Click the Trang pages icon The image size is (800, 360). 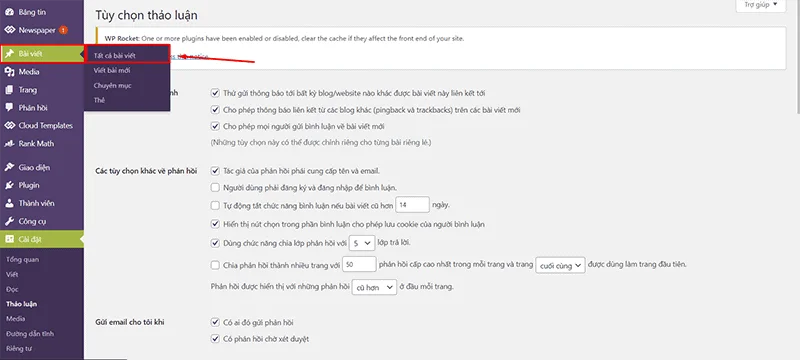coord(9,90)
